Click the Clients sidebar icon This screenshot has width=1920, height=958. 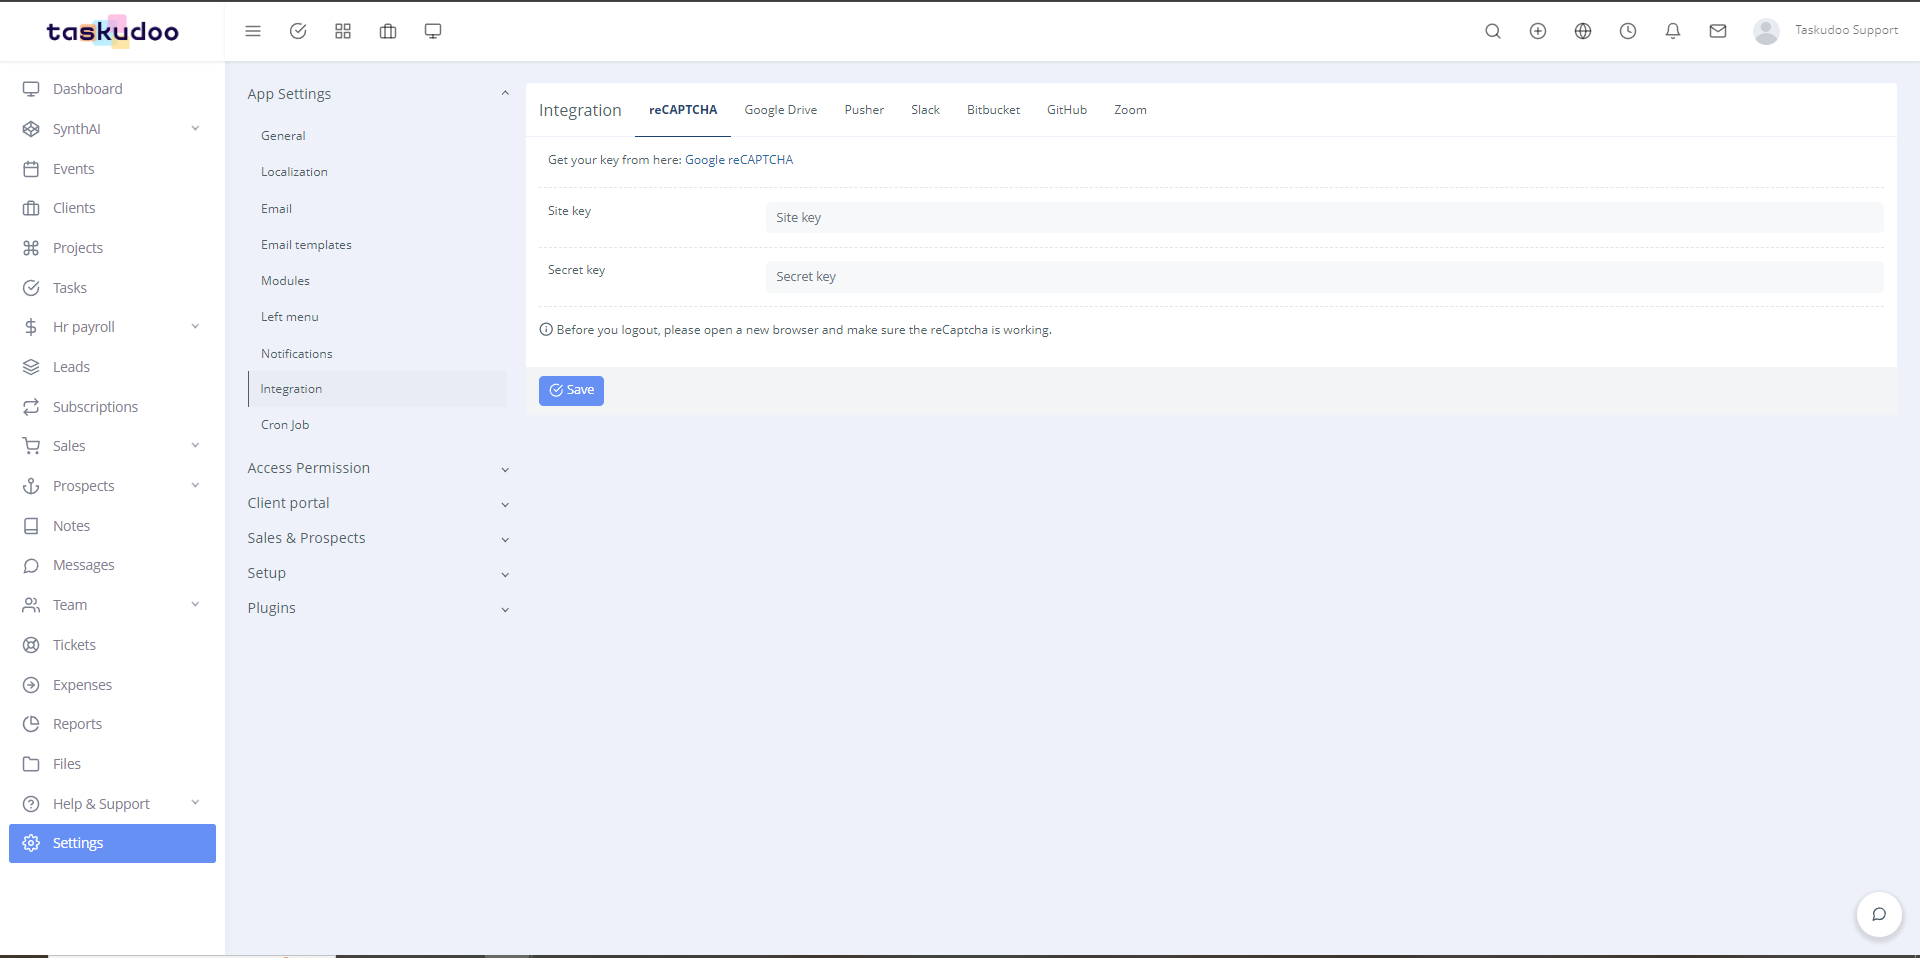31,208
